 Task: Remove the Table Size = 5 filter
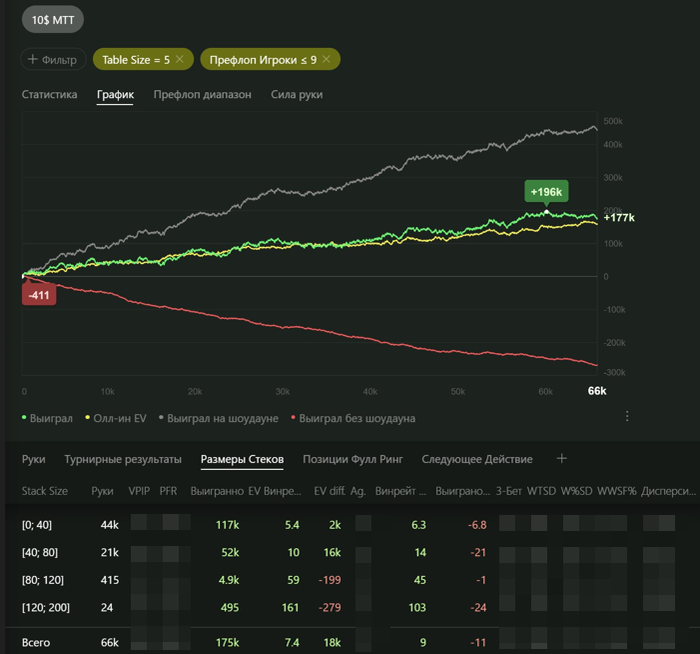[x=179, y=59]
